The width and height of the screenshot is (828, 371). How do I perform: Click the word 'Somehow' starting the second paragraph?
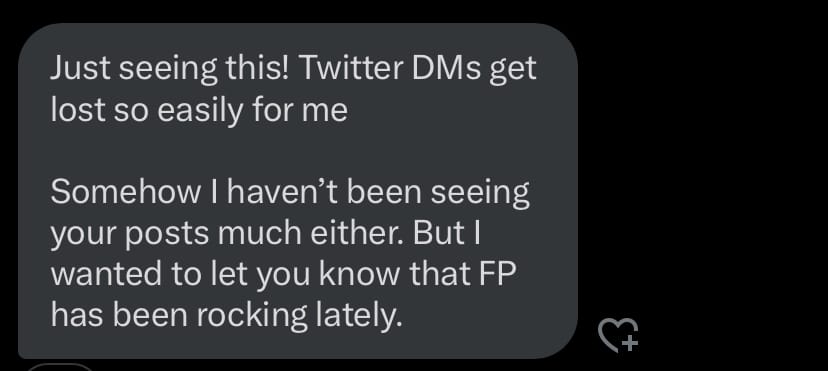coord(126,192)
